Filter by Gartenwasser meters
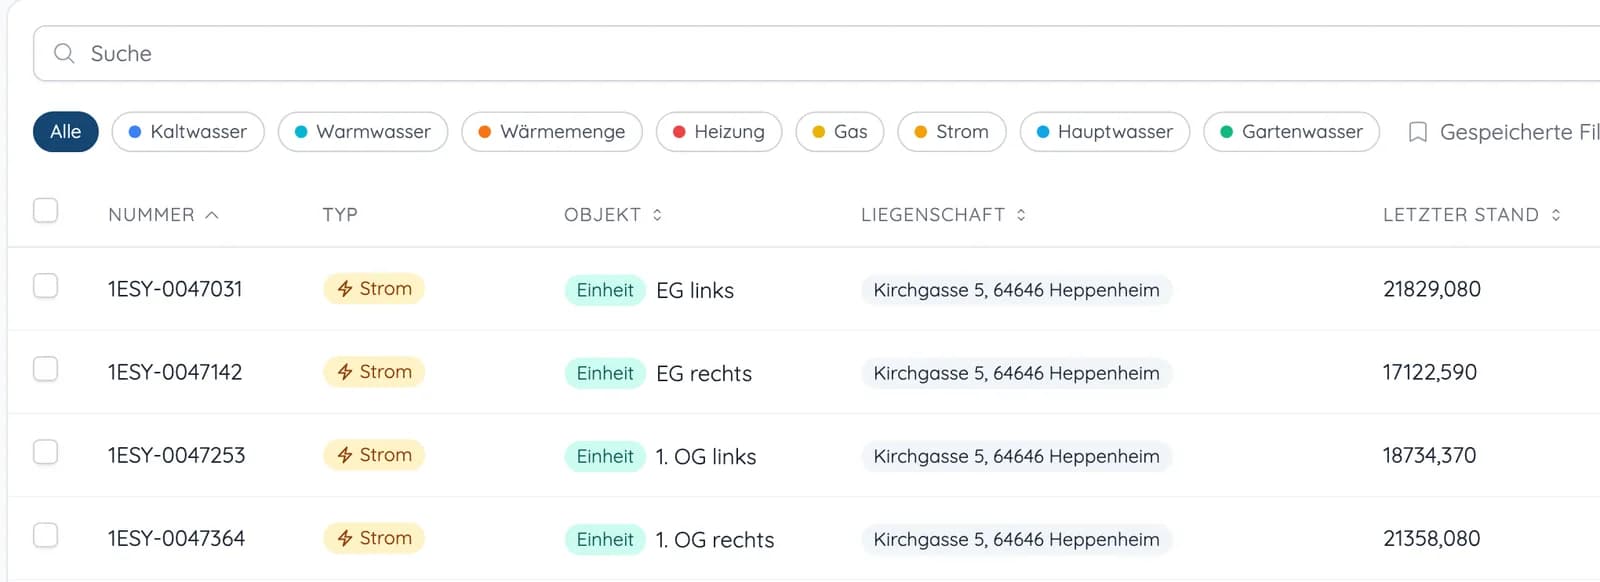1600x582 pixels. (x=1292, y=132)
